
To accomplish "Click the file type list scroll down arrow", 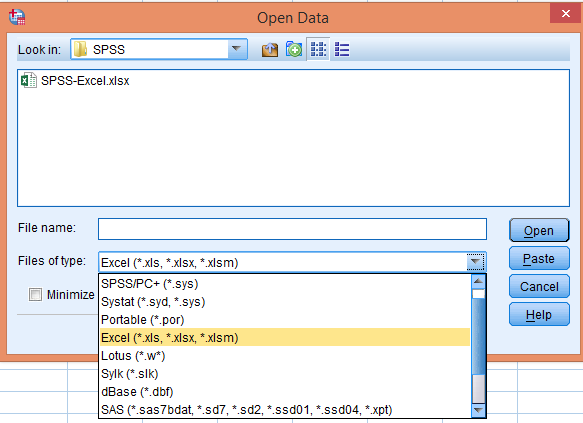I will [x=478, y=411].
